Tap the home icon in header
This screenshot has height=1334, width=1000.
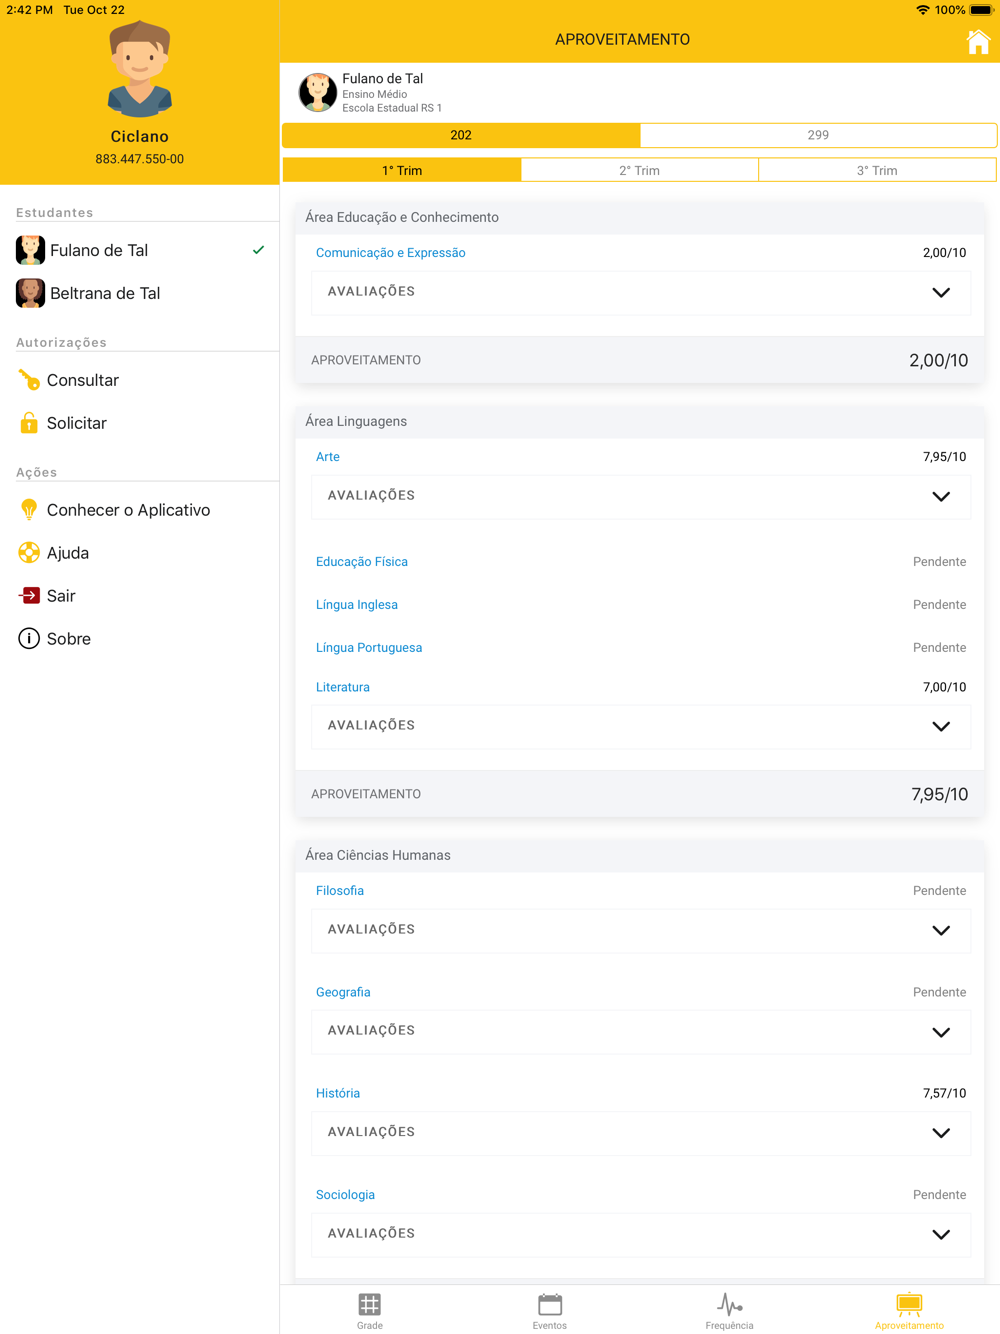pos(978,41)
